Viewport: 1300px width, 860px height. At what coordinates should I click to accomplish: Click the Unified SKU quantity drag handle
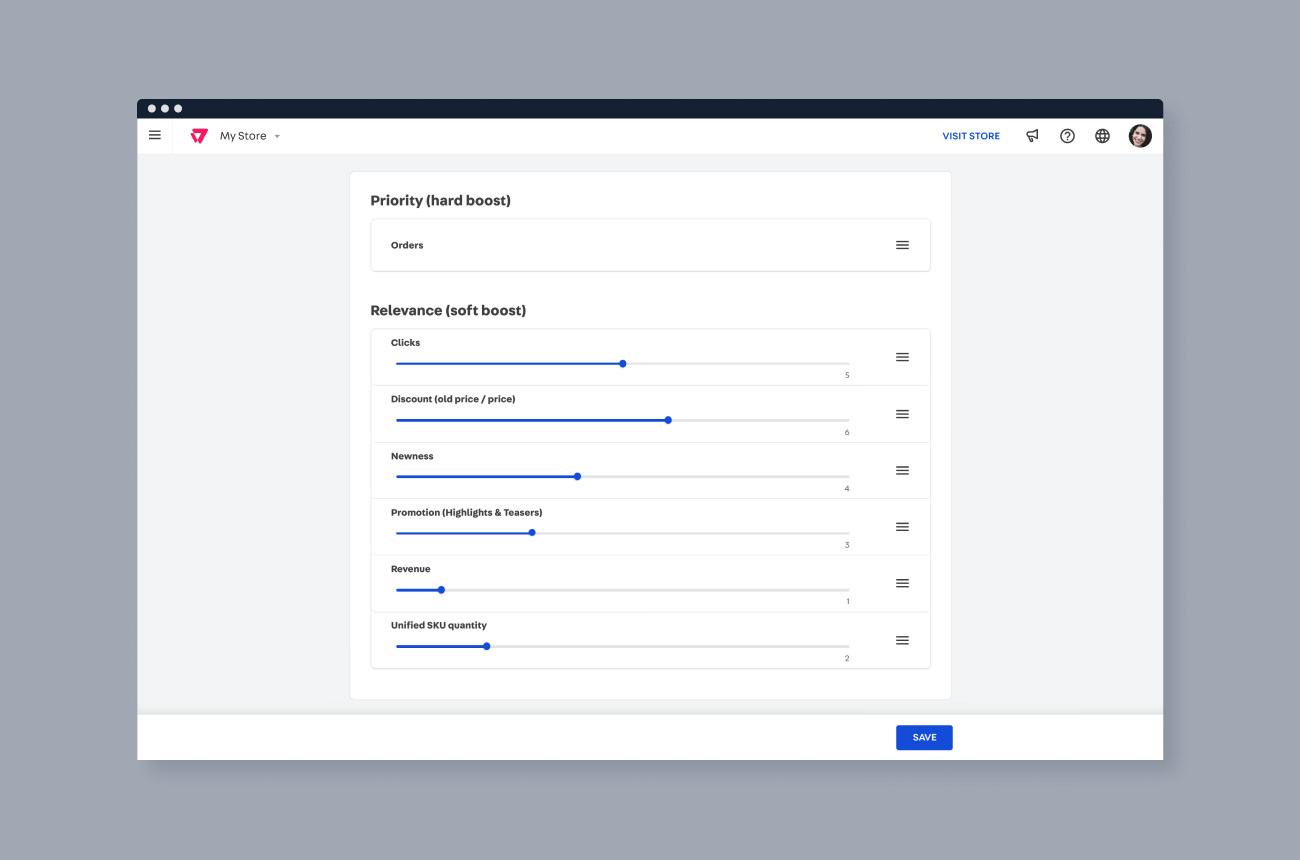902,639
